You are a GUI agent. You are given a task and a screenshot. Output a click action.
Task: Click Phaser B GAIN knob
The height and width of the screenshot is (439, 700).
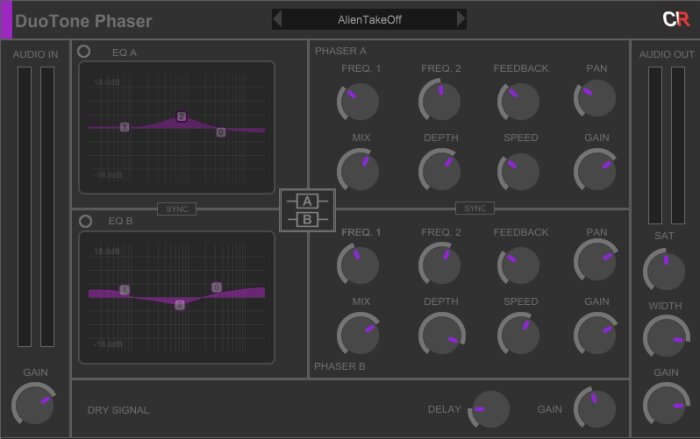point(596,334)
